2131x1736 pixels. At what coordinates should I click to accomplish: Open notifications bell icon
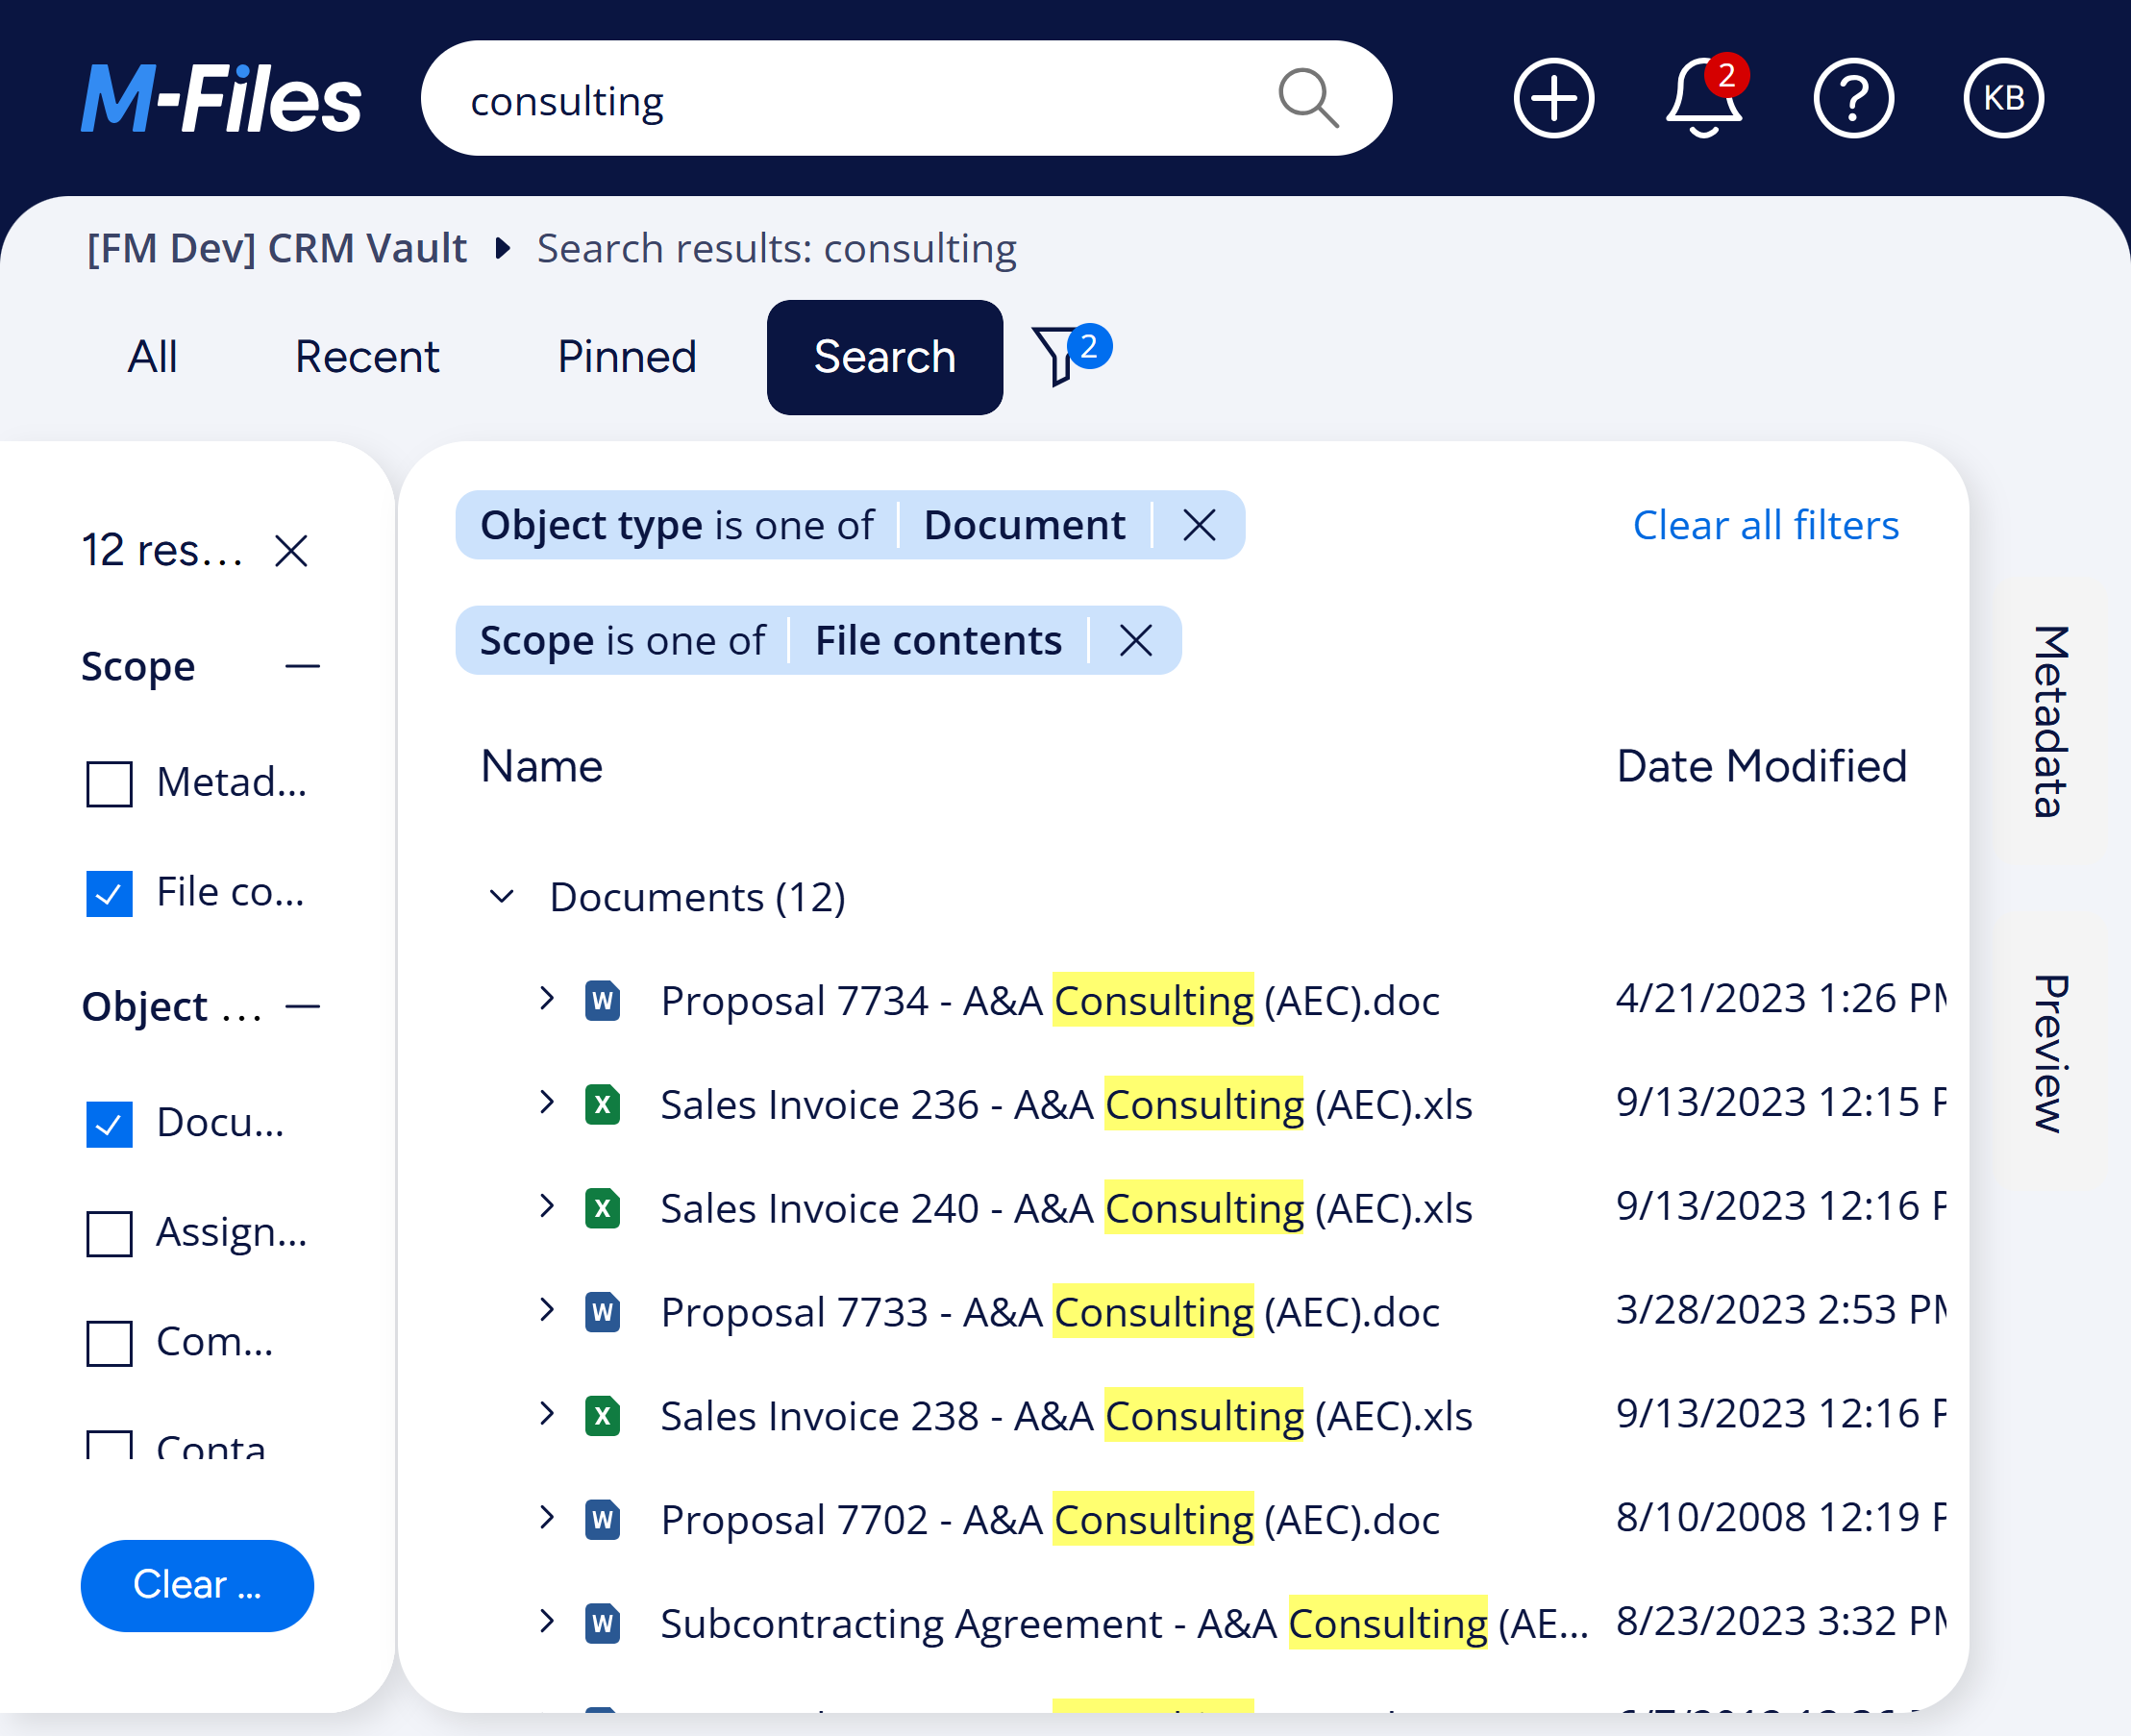tap(1705, 97)
